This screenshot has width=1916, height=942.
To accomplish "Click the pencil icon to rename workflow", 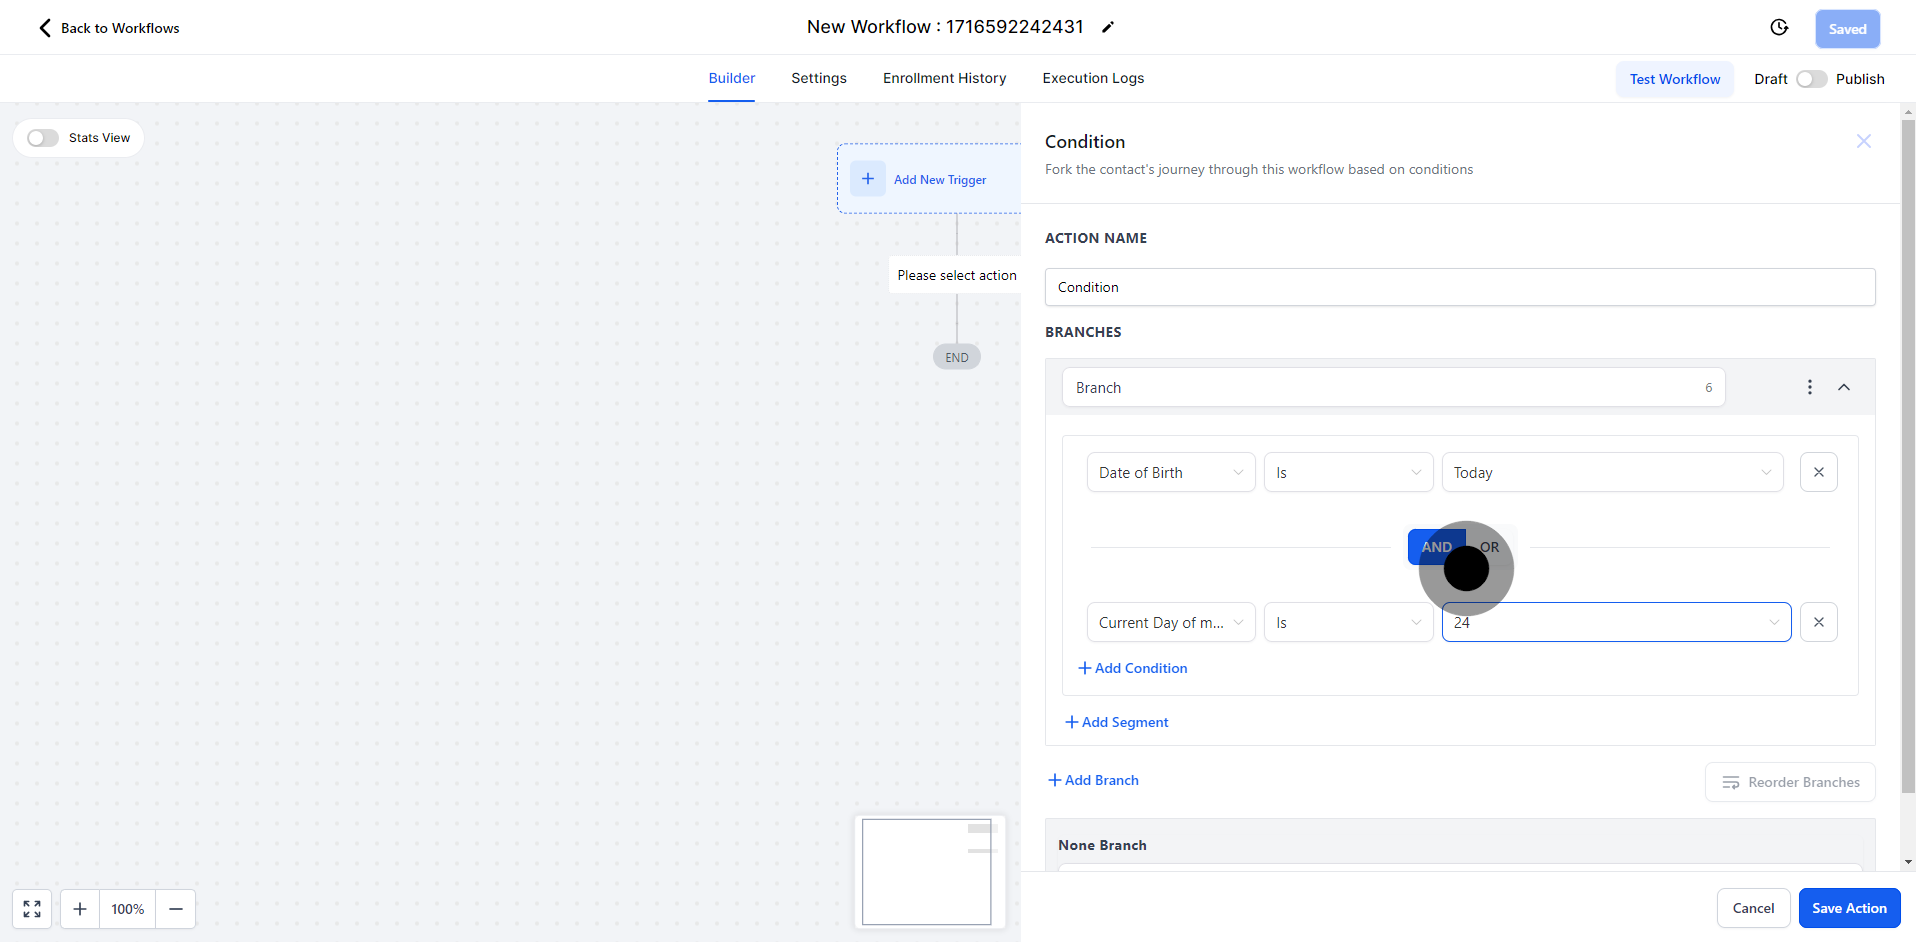I will point(1107,28).
